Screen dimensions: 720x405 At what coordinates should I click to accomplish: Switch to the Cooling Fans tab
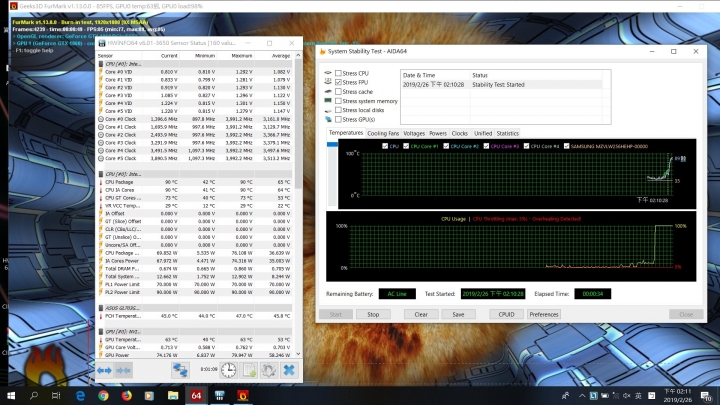coord(383,133)
